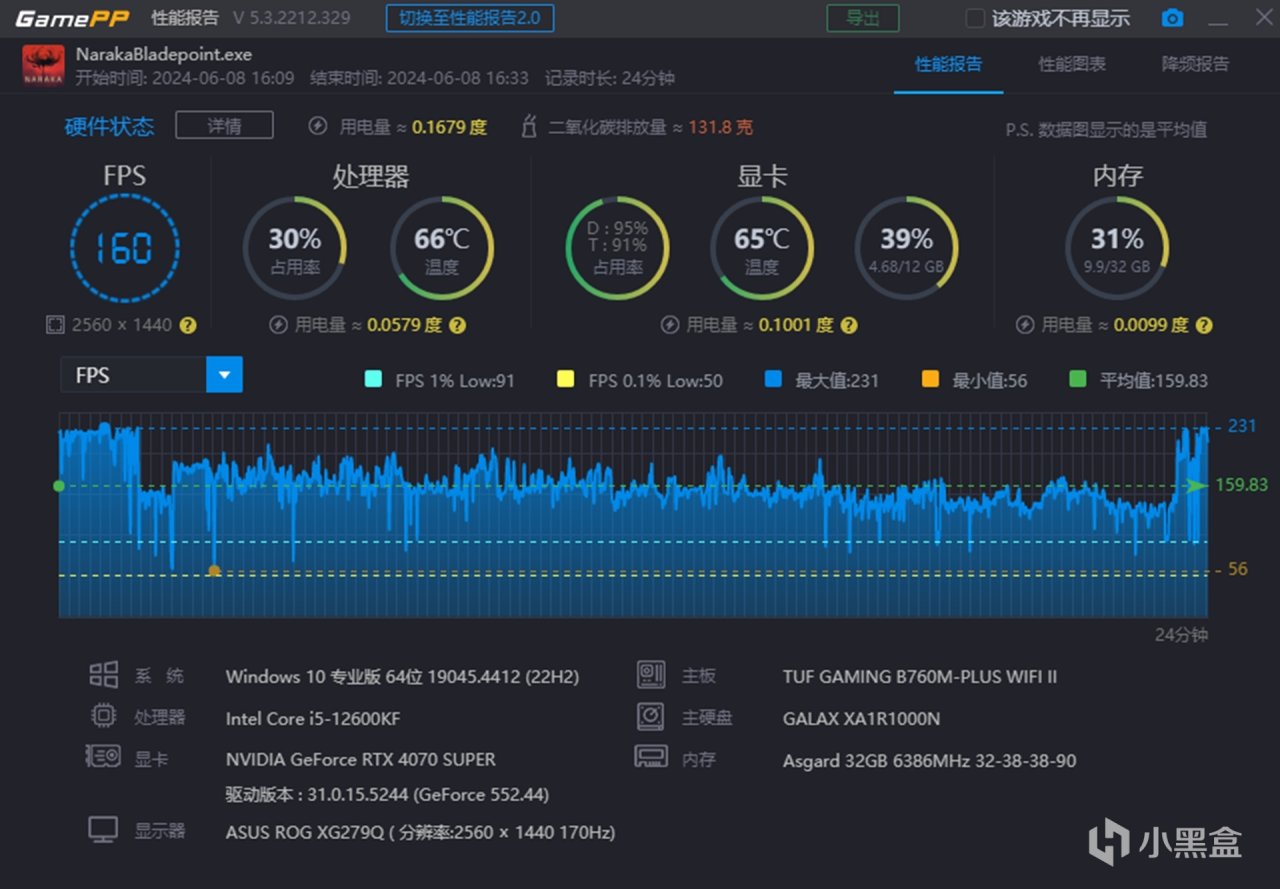Open help icon beside 0.0099 度
Viewport: 1280px width, 889px height.
click(1204, 325)
